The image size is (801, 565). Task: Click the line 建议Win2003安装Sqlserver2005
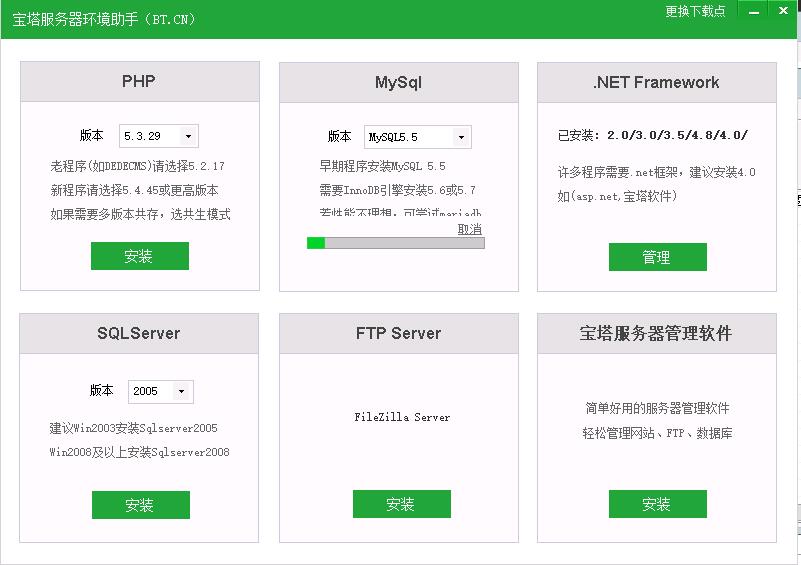click(x=133, y=428)
